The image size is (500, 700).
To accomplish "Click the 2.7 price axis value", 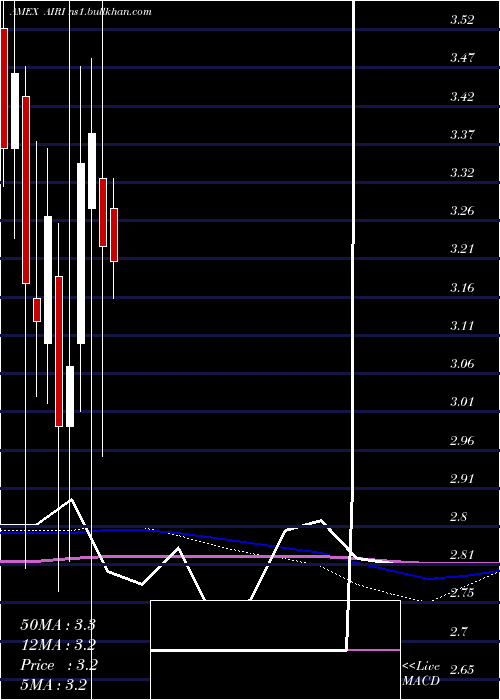I will (459, 631).
